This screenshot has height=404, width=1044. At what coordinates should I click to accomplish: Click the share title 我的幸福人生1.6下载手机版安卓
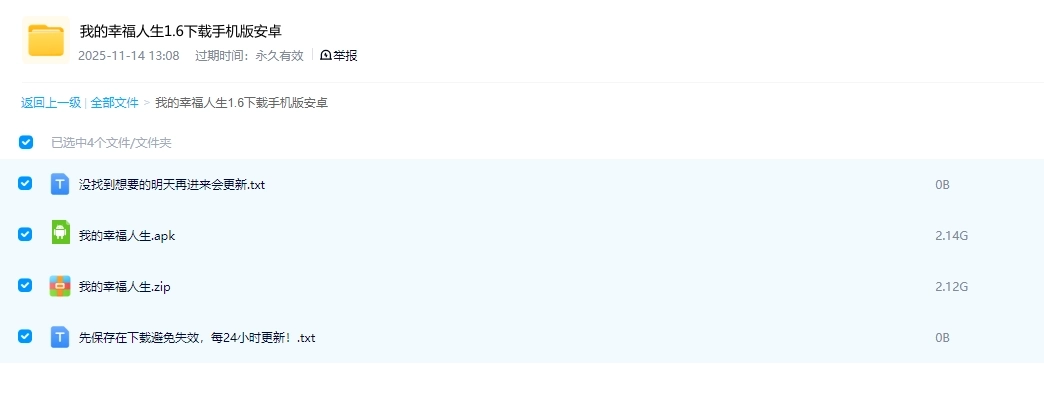[180, 31]
